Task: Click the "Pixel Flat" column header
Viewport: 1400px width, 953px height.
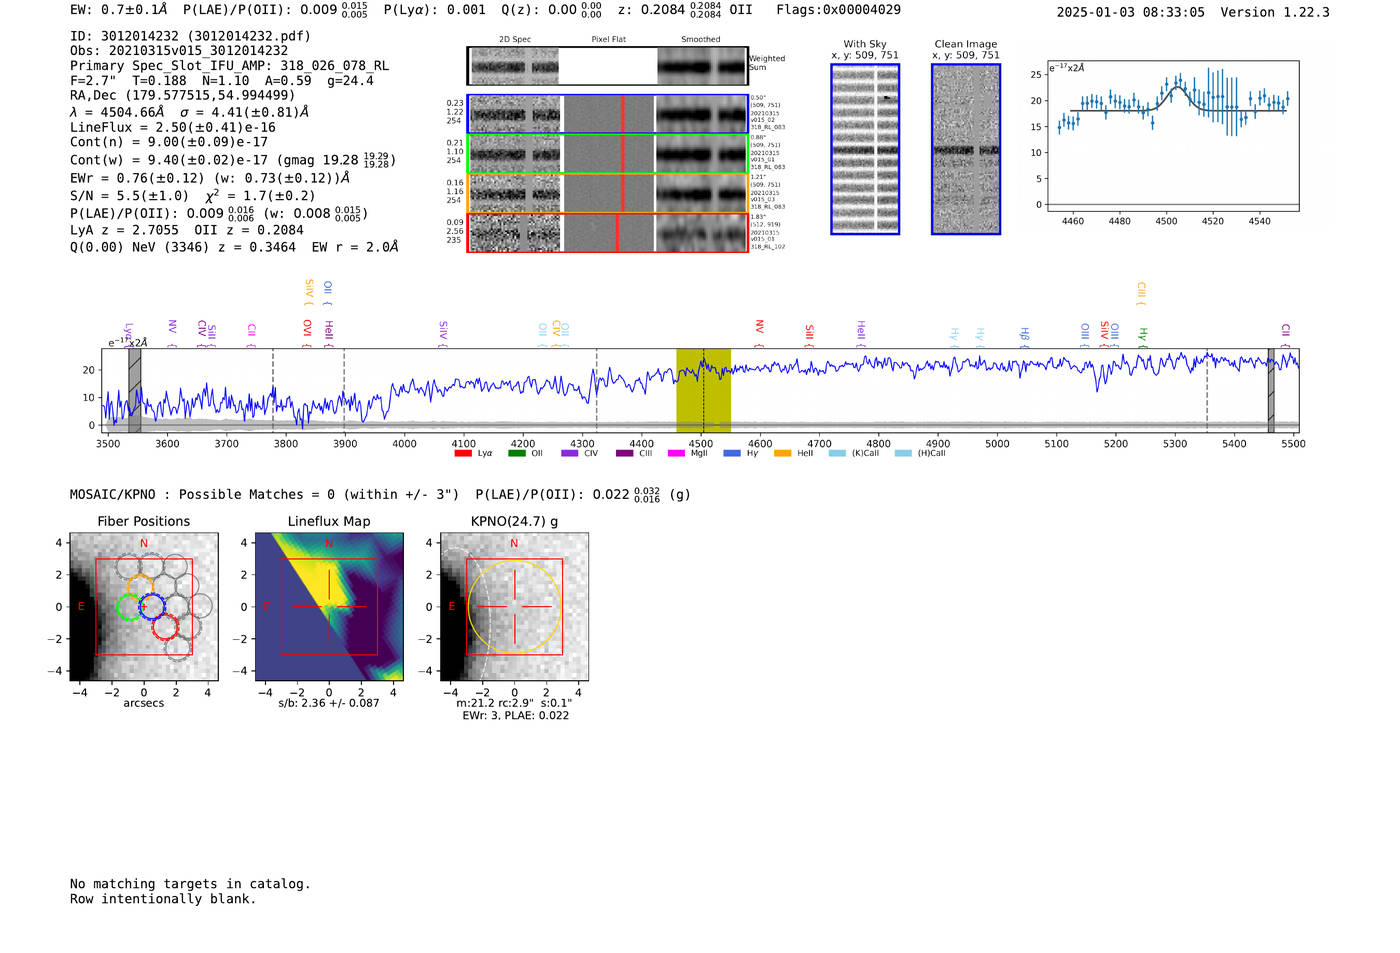Action: 609,40
